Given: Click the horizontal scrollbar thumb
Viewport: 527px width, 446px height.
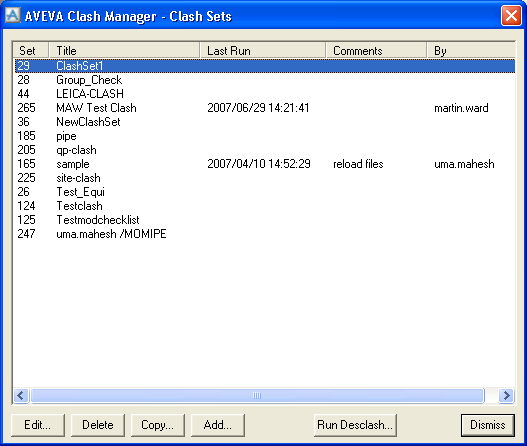Looking at the screenshot, I should (x=257, y=395).
